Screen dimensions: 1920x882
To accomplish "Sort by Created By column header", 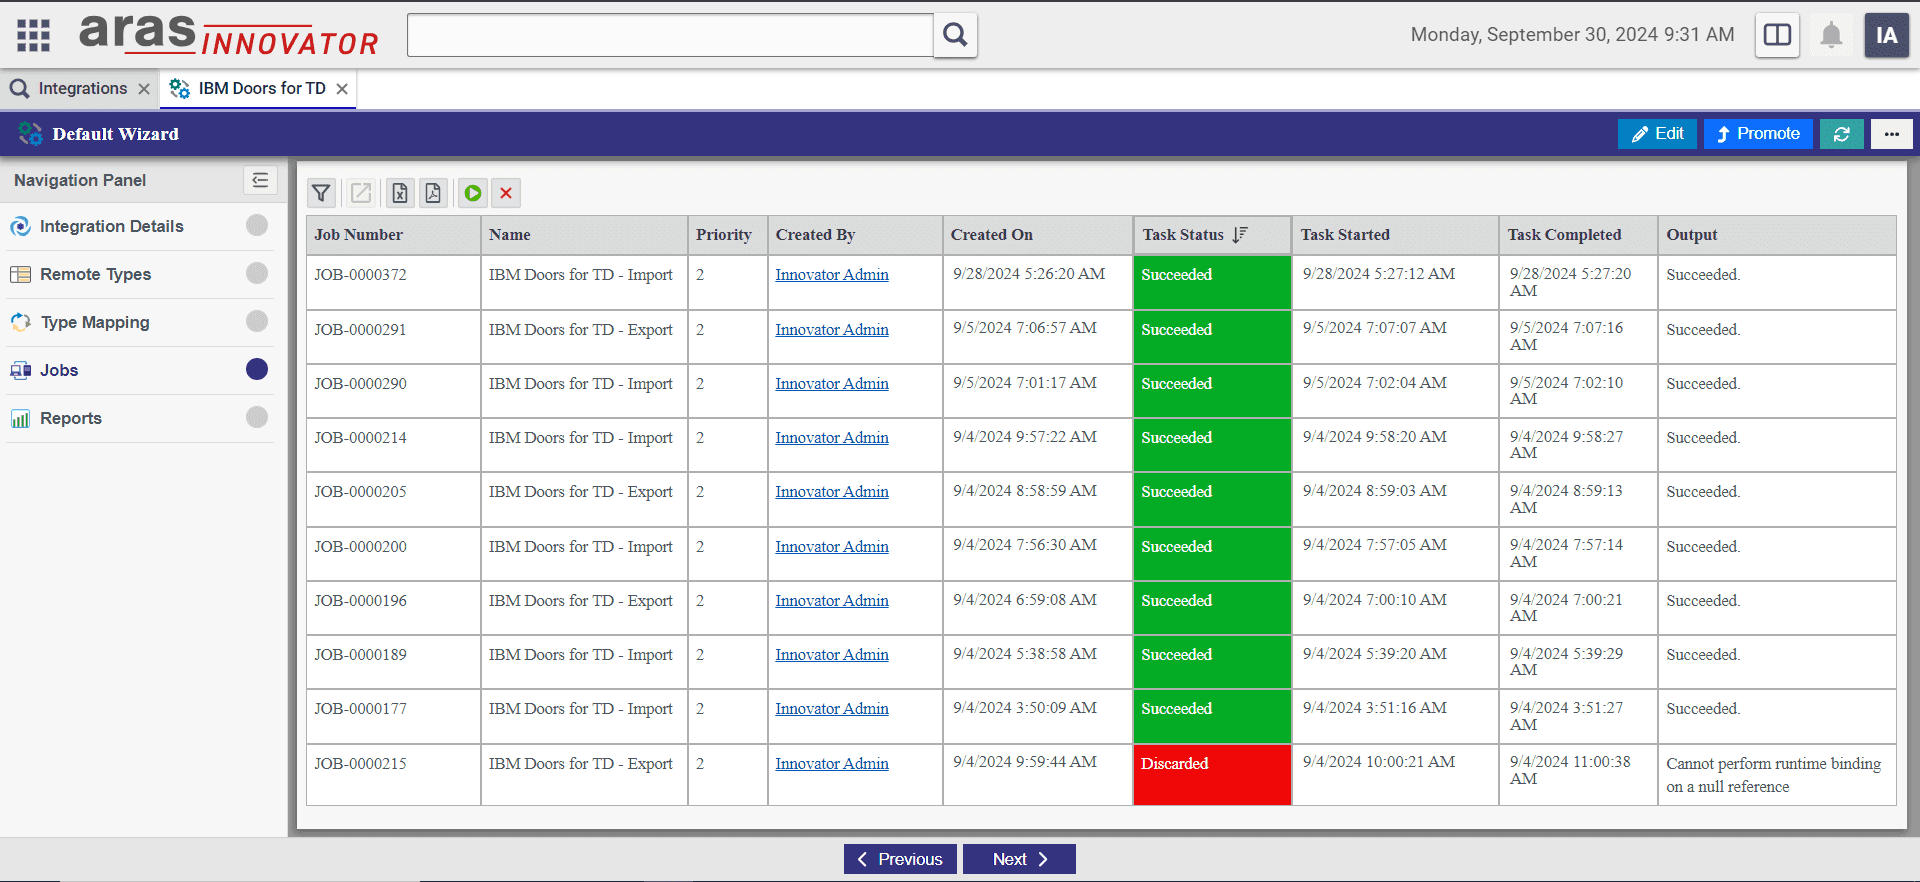I will [x=855, y=235].
